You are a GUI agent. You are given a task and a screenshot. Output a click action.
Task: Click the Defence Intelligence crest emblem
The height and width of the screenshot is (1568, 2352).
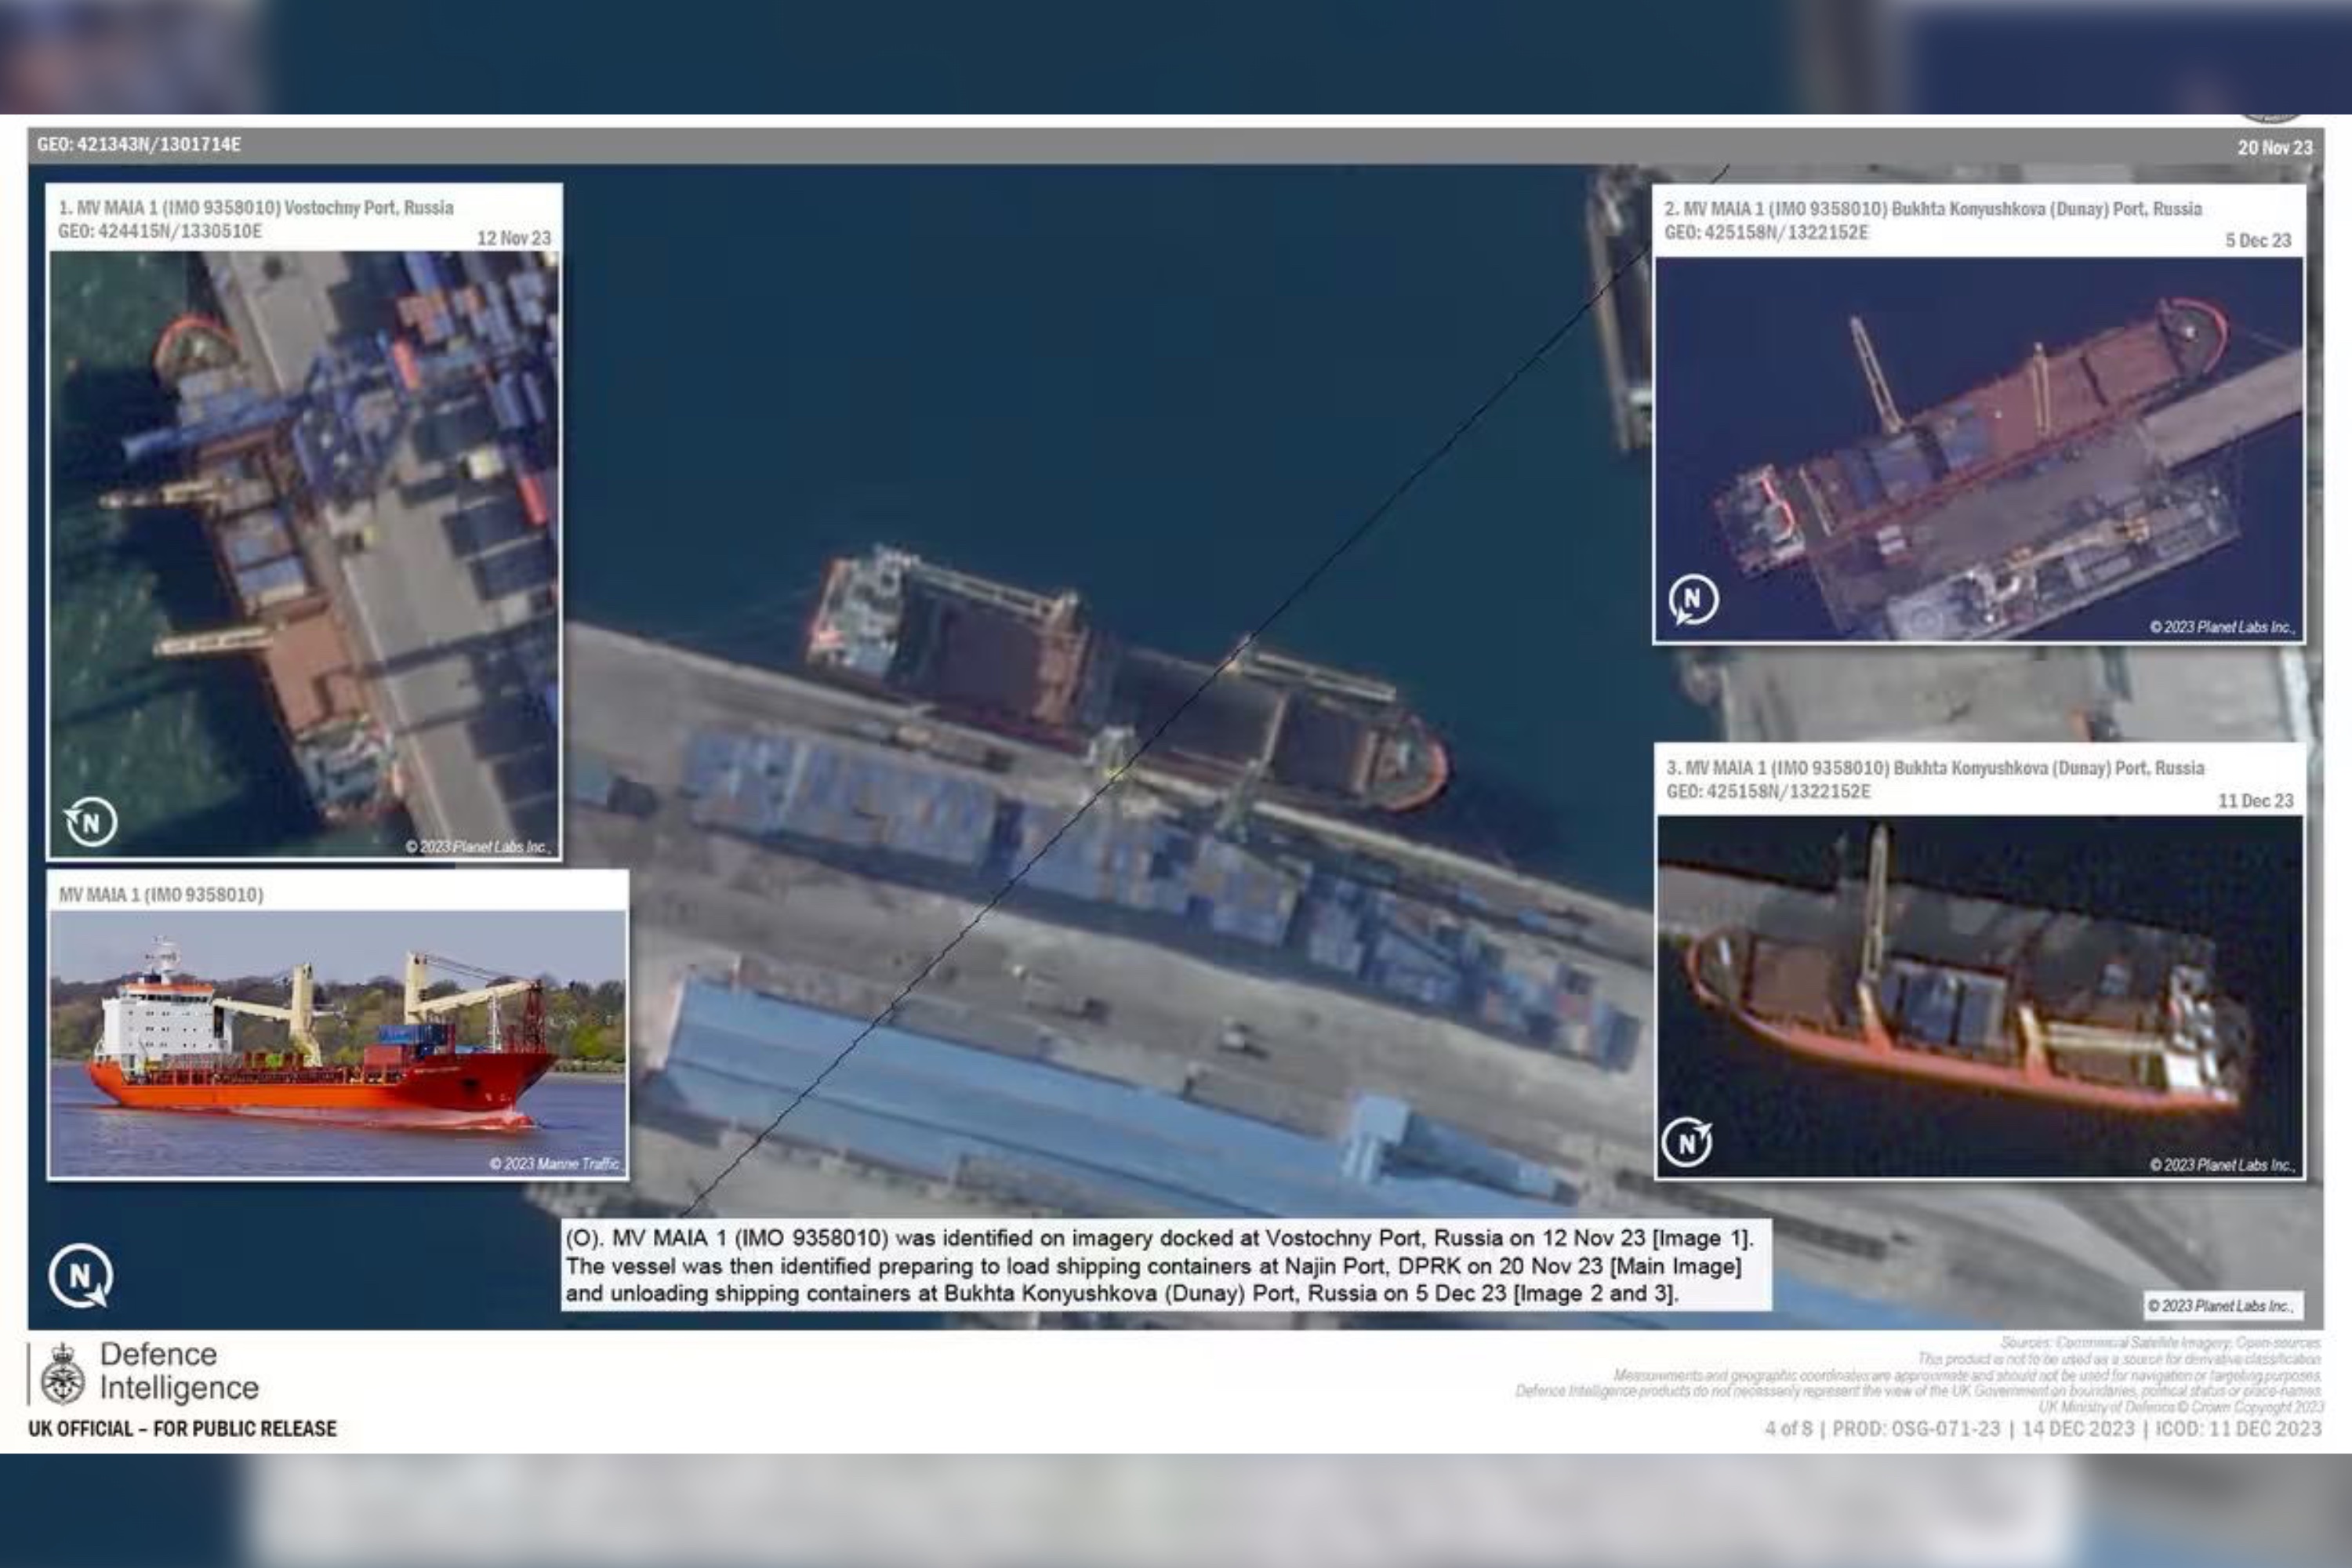pyautogui.click(x=63, y=1374)
